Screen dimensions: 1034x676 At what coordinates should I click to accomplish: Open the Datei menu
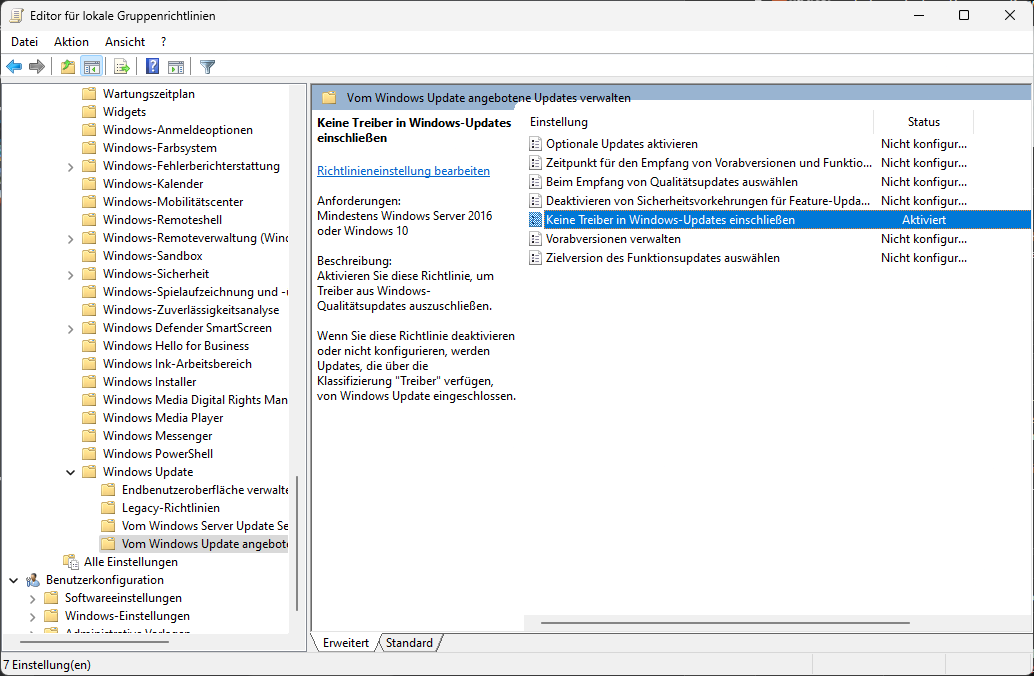(24, 42)
